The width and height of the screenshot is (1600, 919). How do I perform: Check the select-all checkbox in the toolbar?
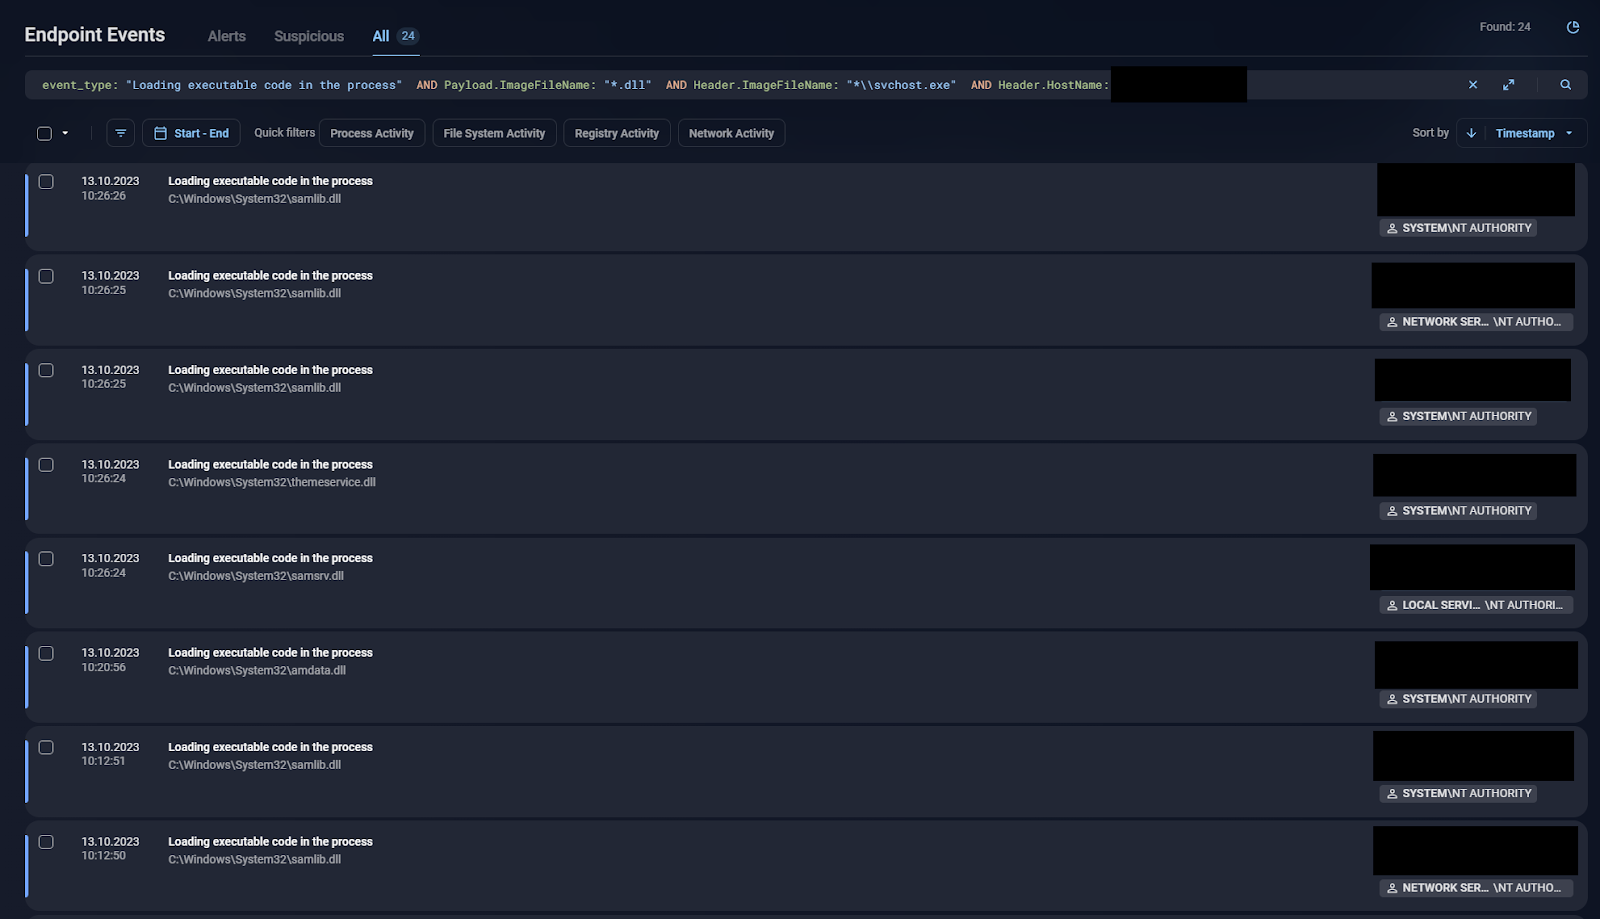click(44, 133)
